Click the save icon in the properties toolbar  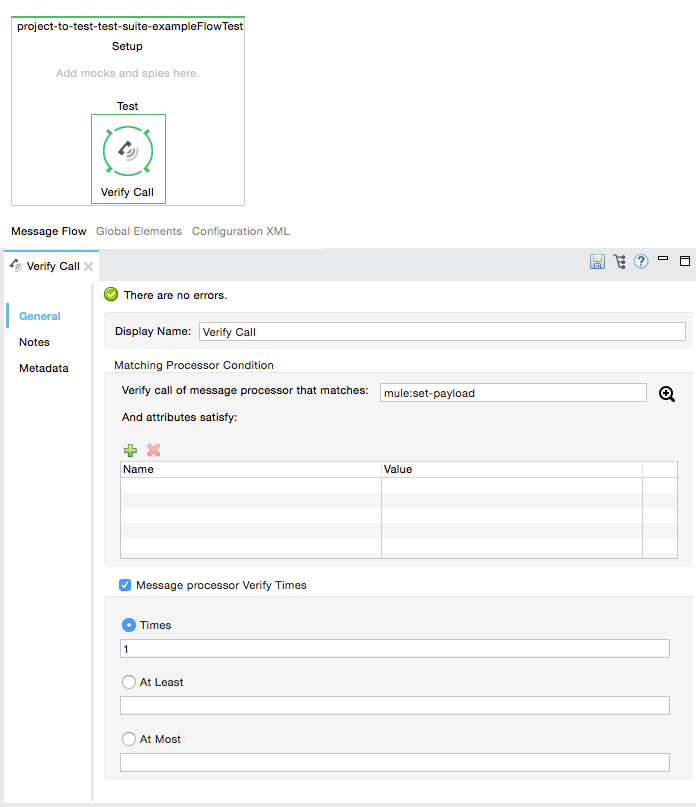tap(597, 262)
